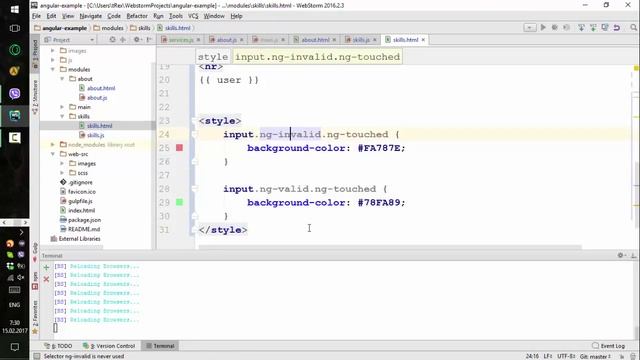The height and width of the screenshot is (360, 640).
Task: Click the red #FA787E gutter color swatch
Action: point(179,147)
